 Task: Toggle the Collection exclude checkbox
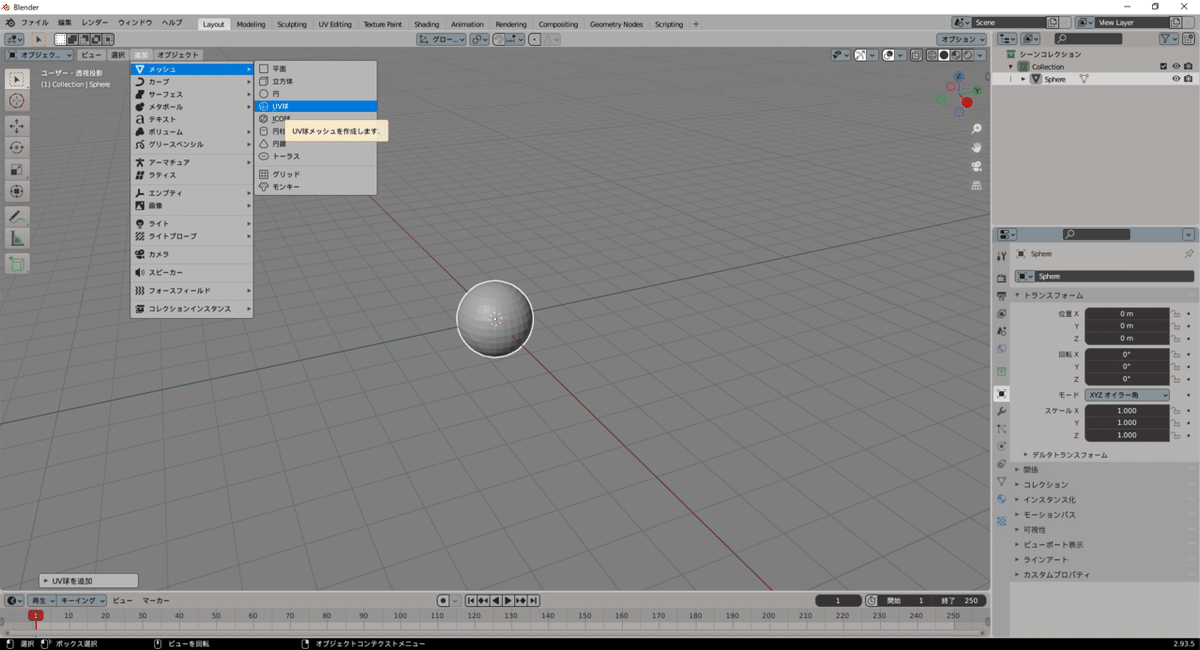(1163, 66)
